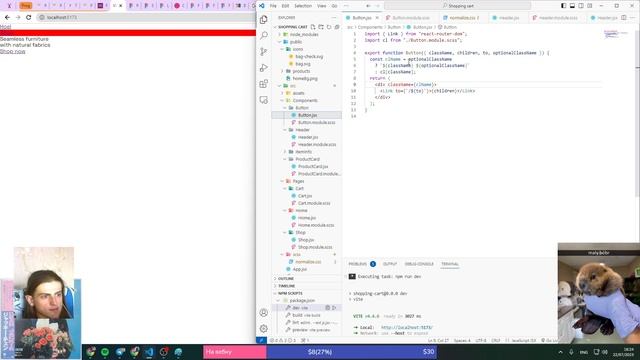Open the Explorer view in the activity bar

(264, 19)
